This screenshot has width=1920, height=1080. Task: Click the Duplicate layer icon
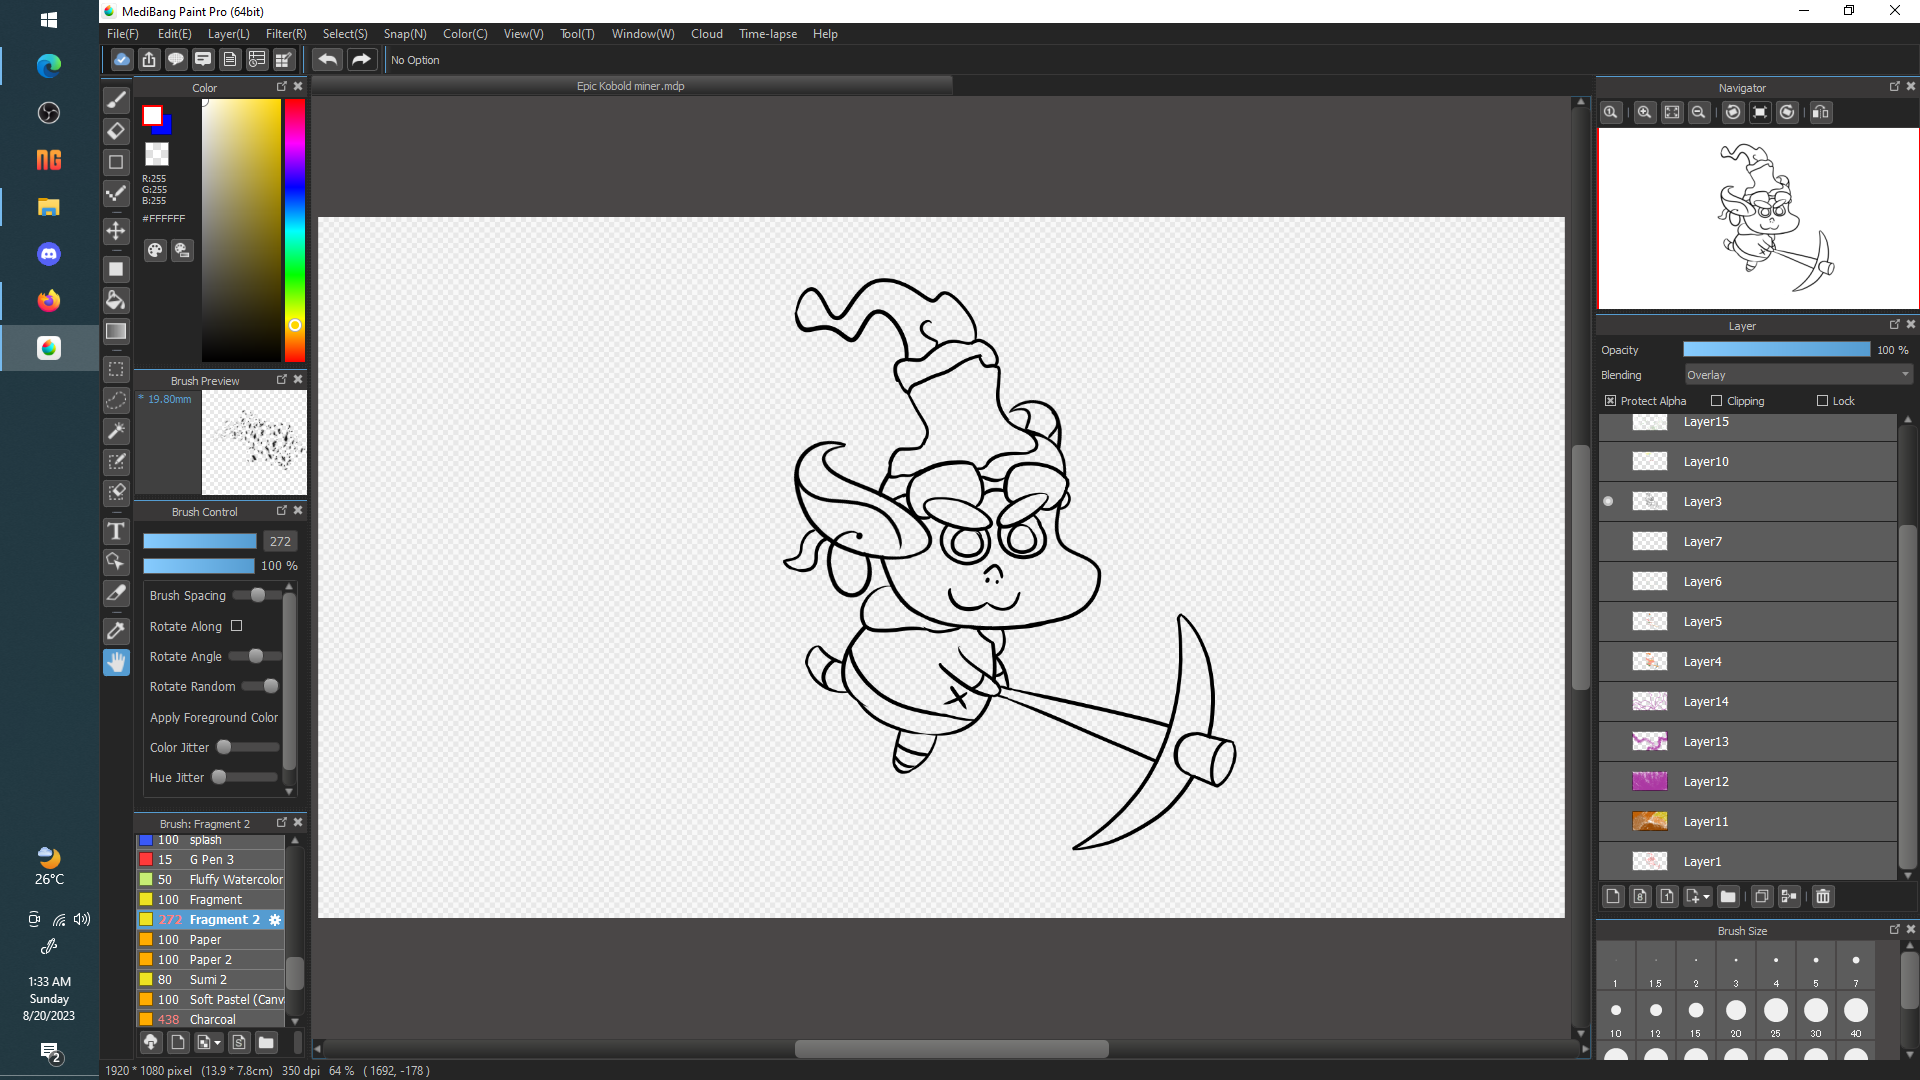pyautogui.click(x=1762, y=897)
